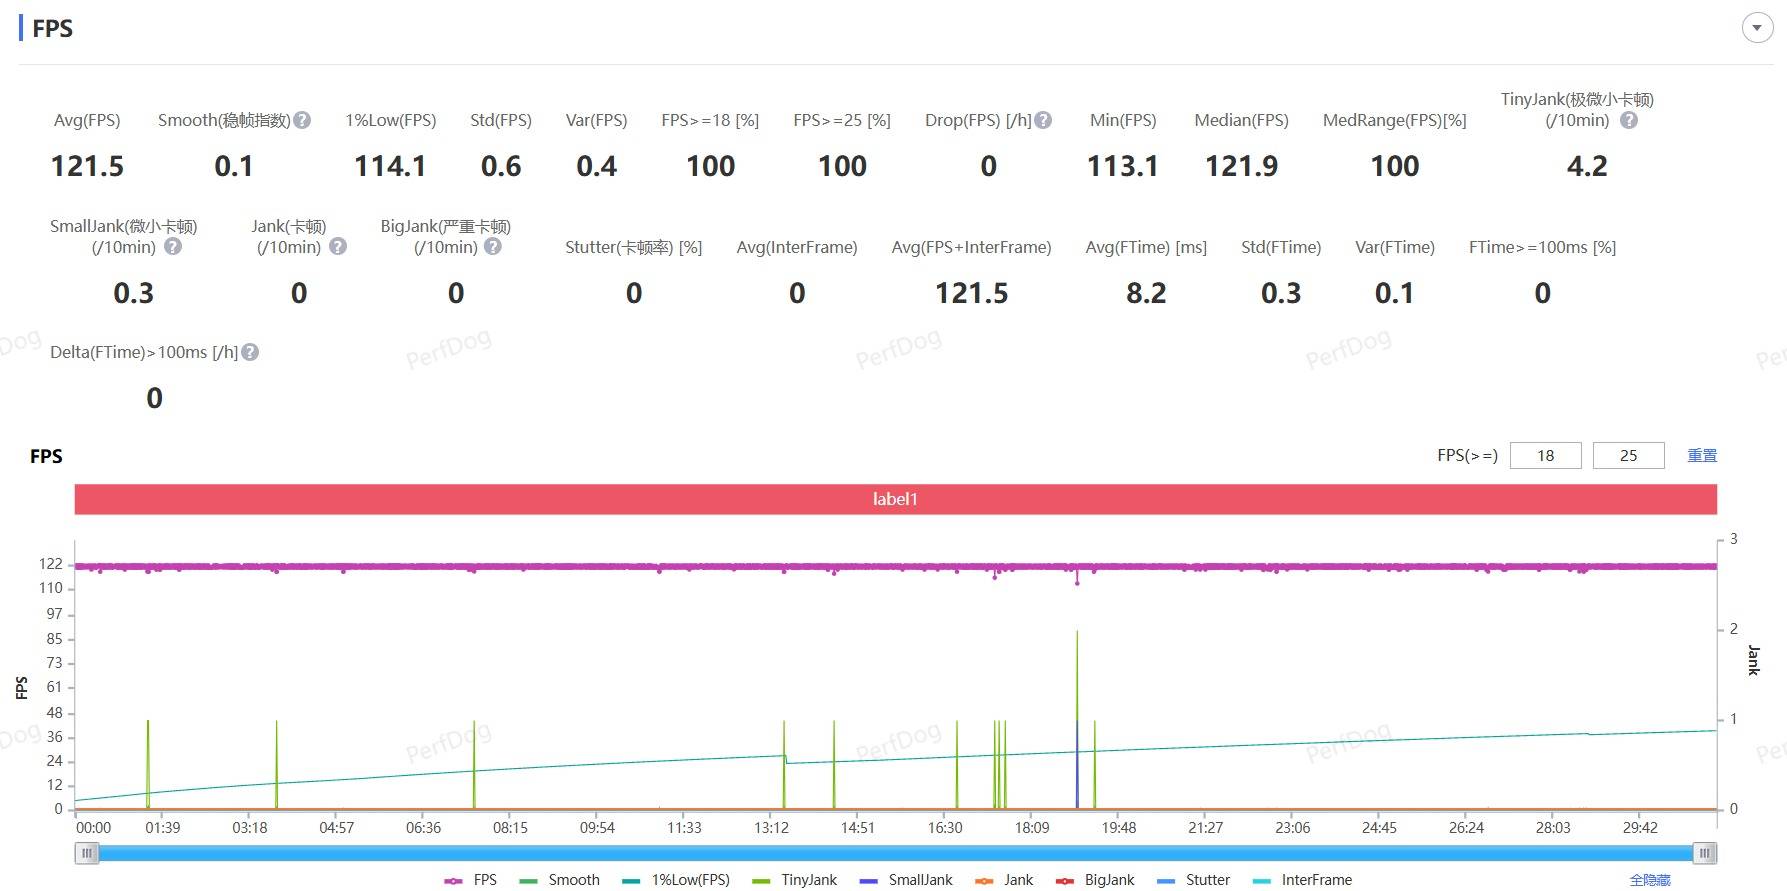1787x891 pixels.
Task: Click help icon next to Smooth(稳帧指数)
Action: click(302, 120)
